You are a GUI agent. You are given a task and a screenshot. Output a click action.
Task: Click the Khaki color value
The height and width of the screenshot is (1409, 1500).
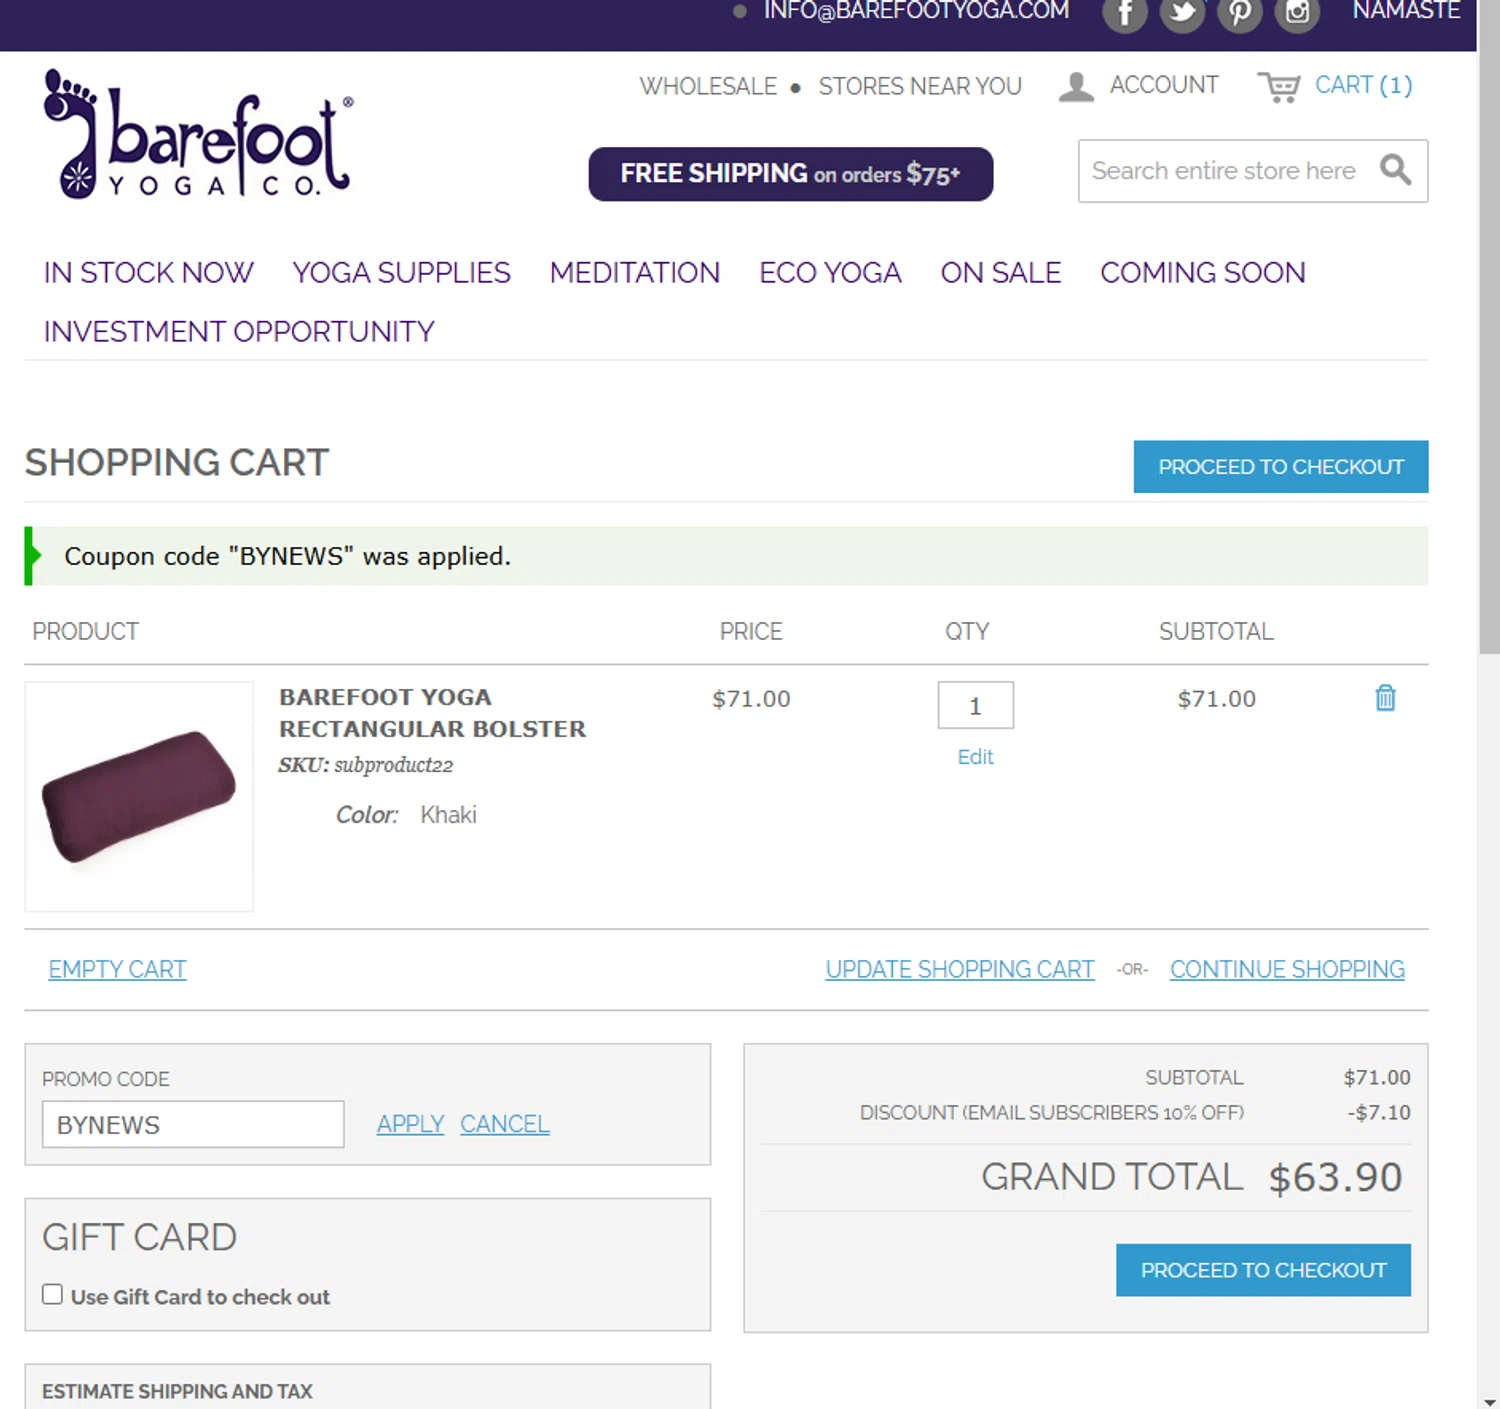click(x=448, y=815)
